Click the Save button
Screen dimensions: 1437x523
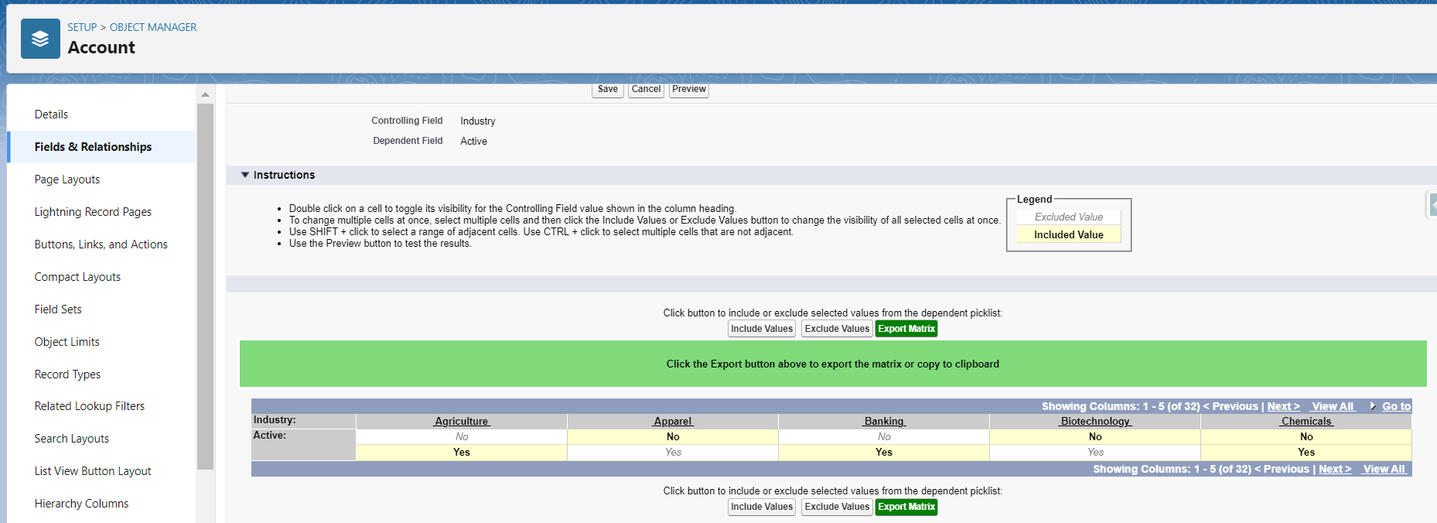pyautogui.click(x=607, y=89)
